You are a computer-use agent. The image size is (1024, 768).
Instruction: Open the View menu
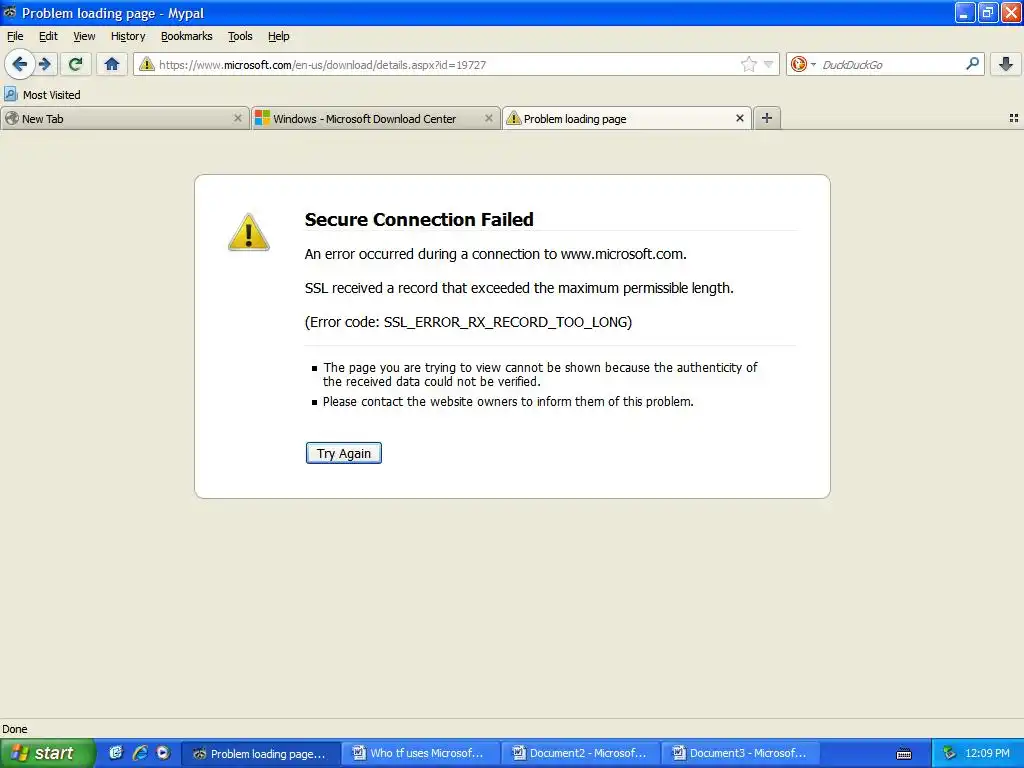coord(84,36)
